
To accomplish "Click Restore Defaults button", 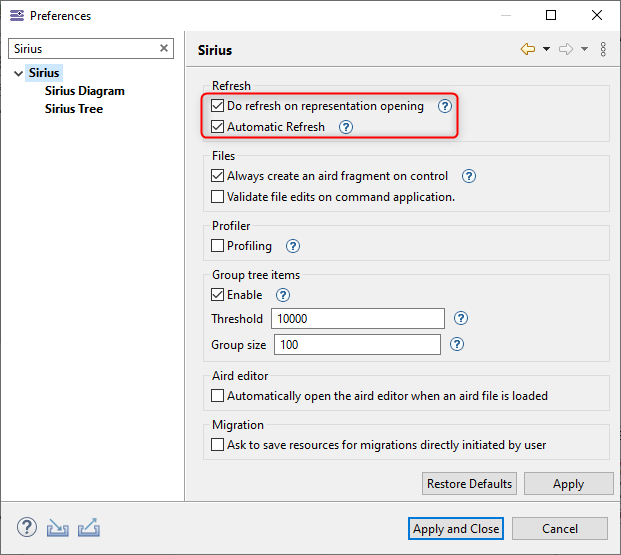I will click(x=469, y=484).
